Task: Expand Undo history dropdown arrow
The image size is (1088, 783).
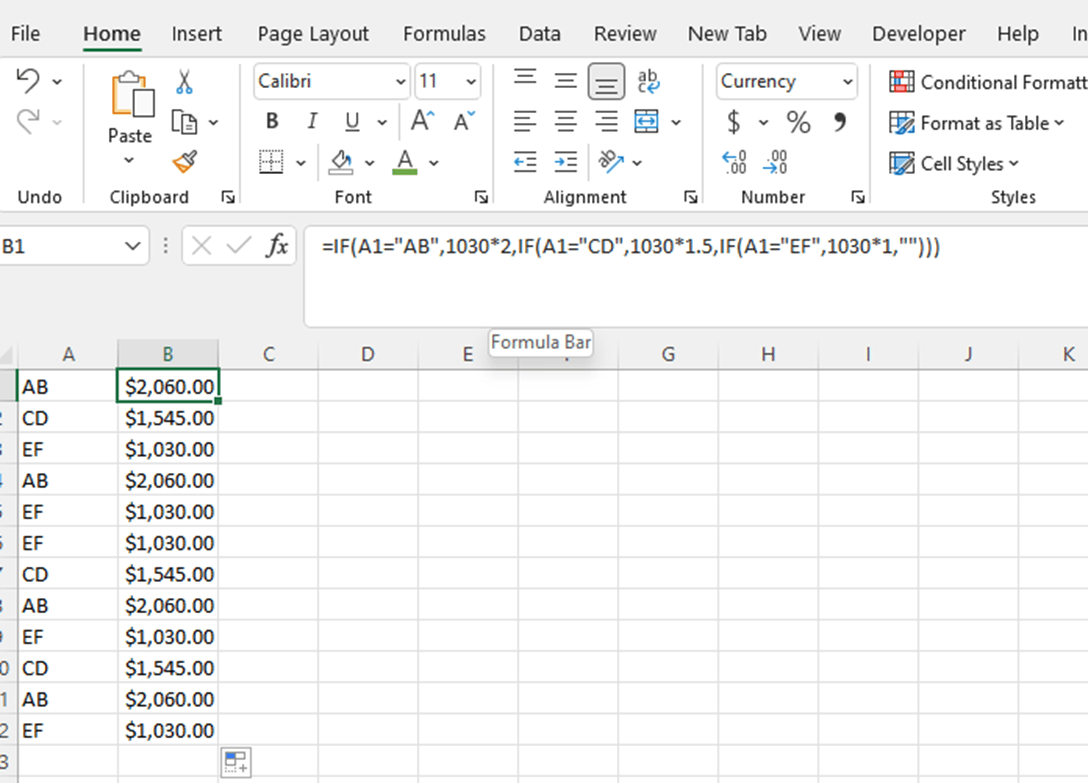Action: click(x=57, y=82)
